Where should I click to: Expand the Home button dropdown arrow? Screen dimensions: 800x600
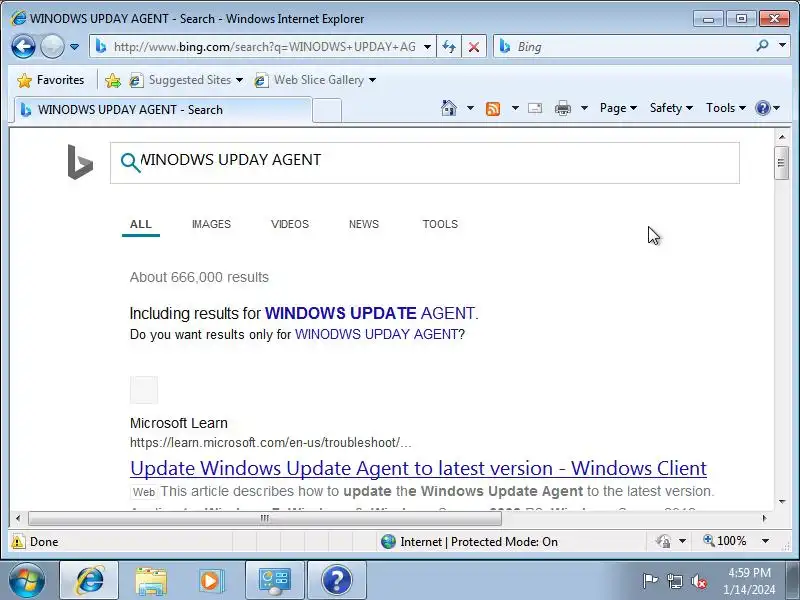tap(470, 108)
